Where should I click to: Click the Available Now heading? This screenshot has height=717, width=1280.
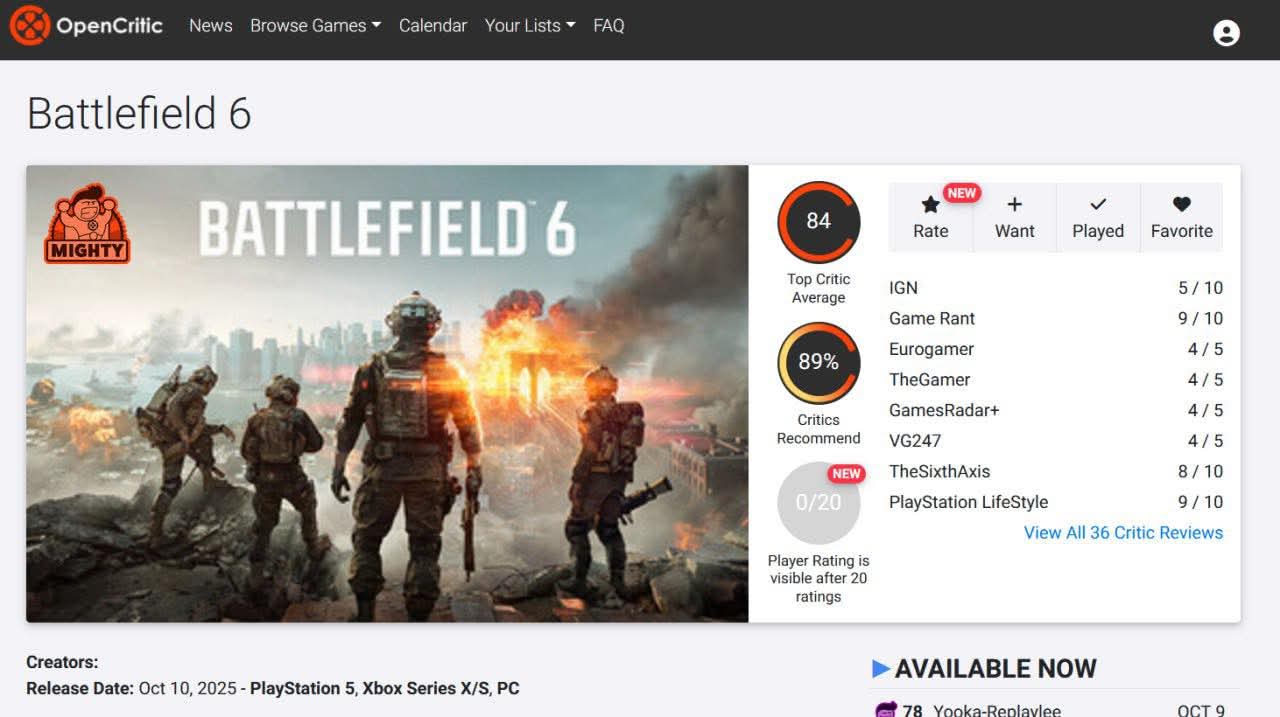click(x=996, y=669)
